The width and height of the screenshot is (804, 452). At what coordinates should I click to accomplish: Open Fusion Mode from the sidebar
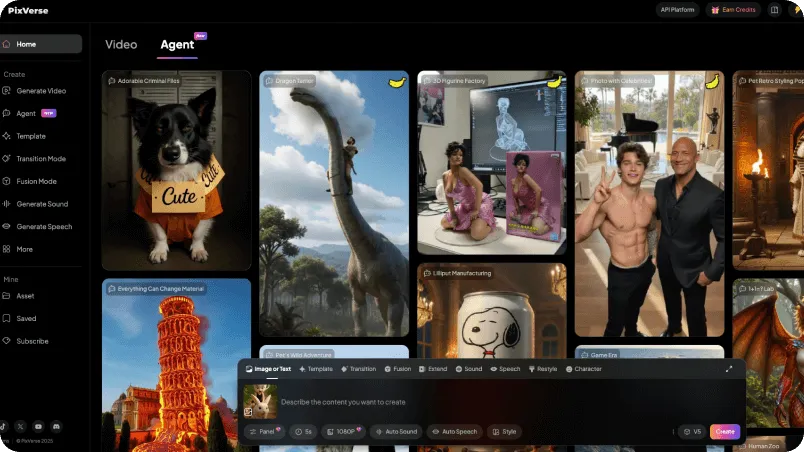[36, 181]
